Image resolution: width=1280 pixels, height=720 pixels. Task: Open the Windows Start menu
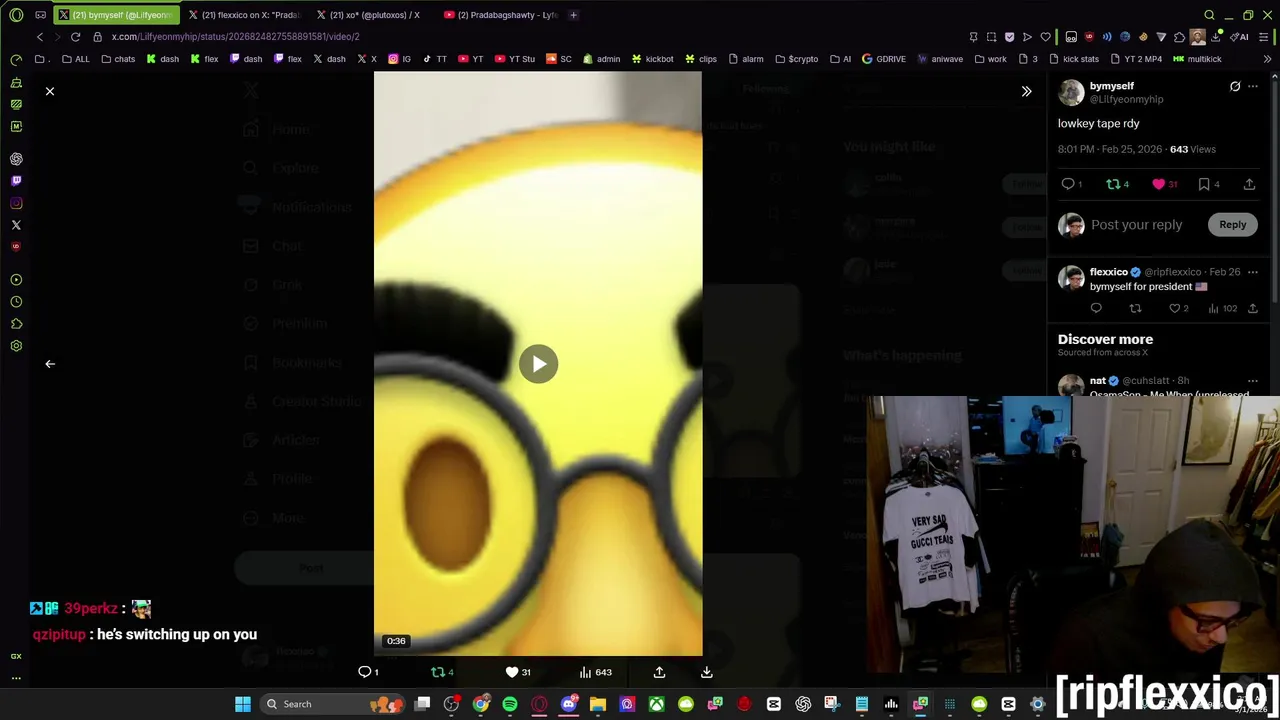[x=243, y=704]
